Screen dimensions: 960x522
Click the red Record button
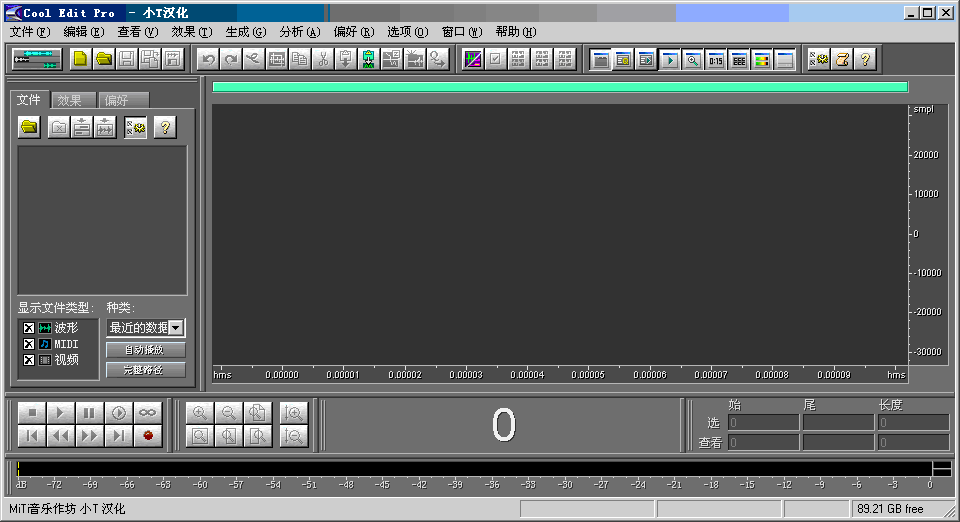click(x=148, y=435)
